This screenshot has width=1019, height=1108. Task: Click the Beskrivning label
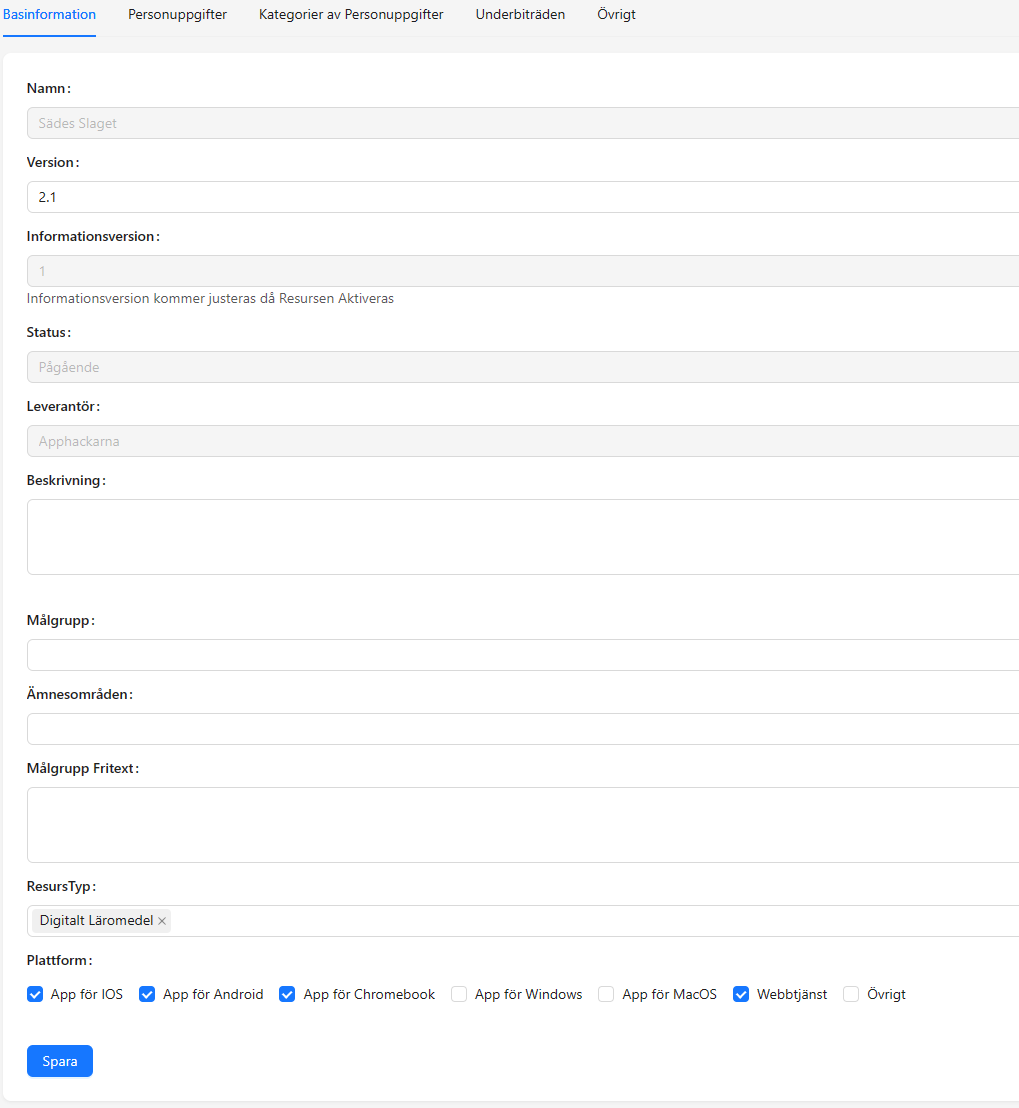pyautogui.click(x=66, y=481)
